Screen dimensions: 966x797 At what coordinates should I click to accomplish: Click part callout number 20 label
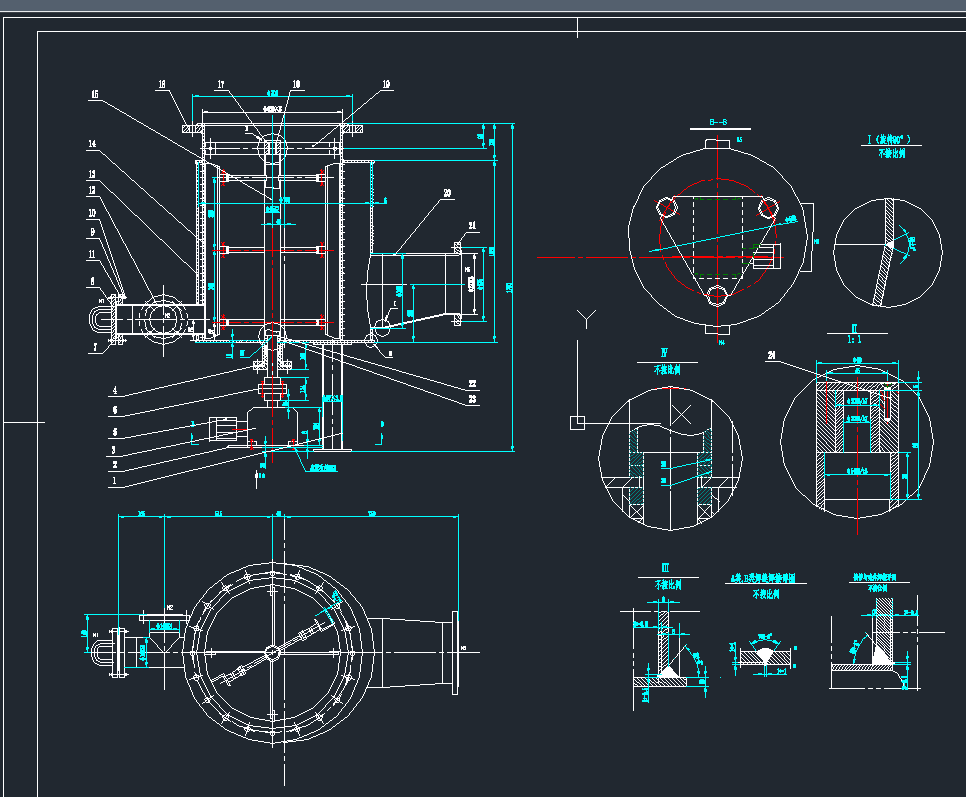click(x=446, y=193)
